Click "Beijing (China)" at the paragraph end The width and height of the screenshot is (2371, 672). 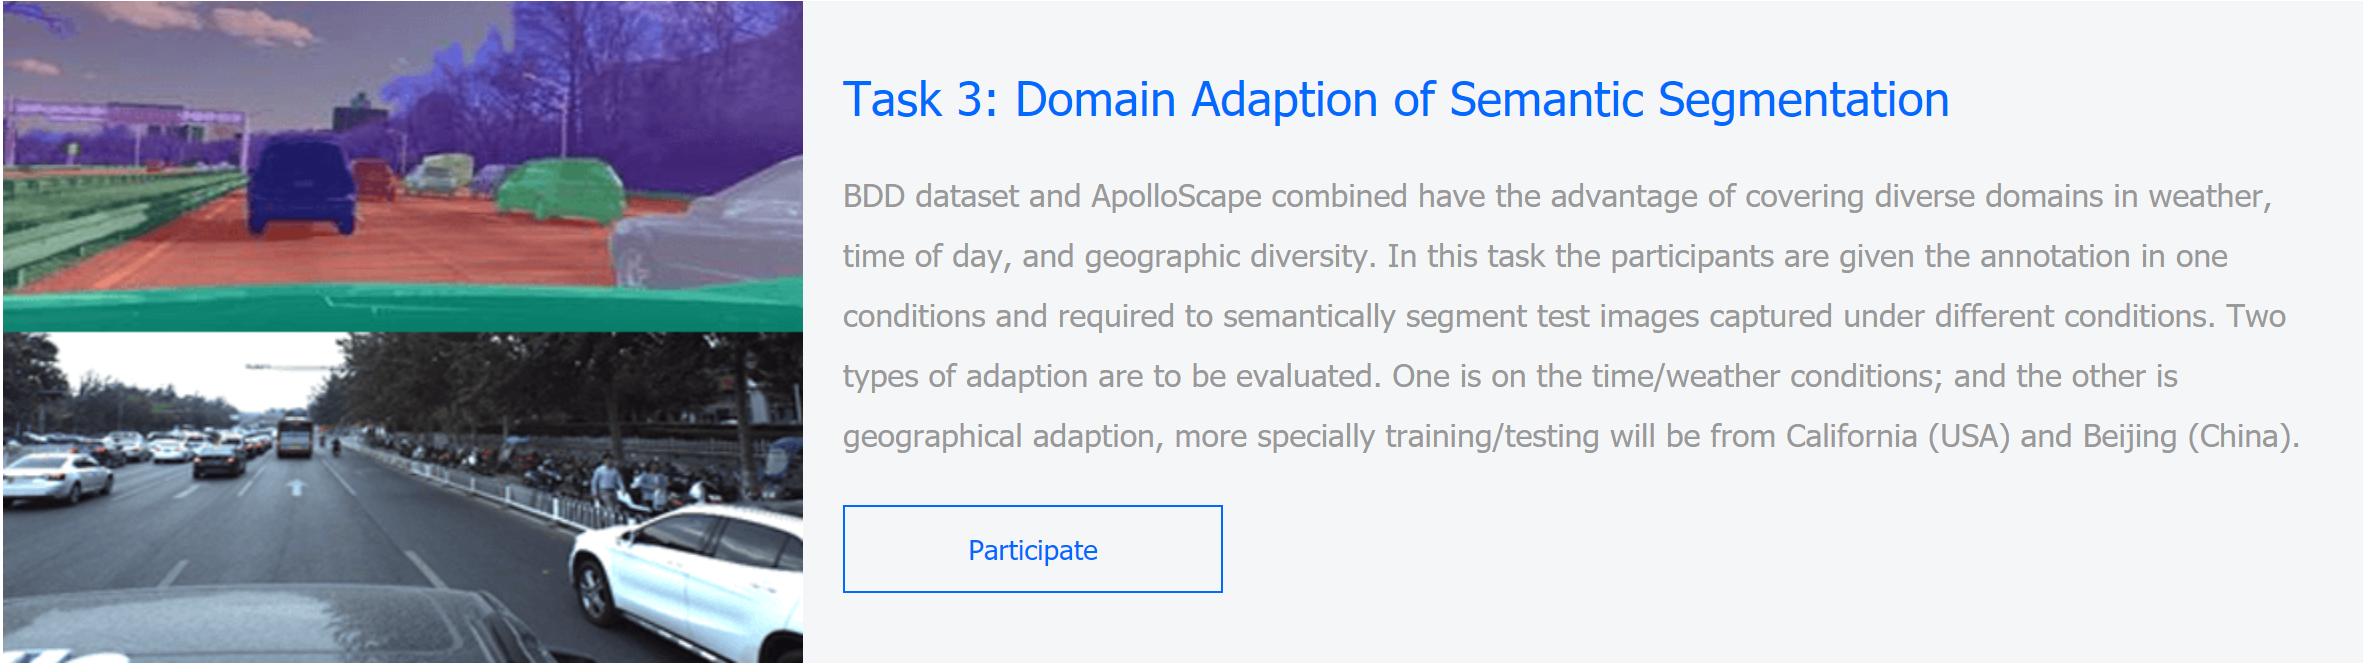(x=2190, y=437)
